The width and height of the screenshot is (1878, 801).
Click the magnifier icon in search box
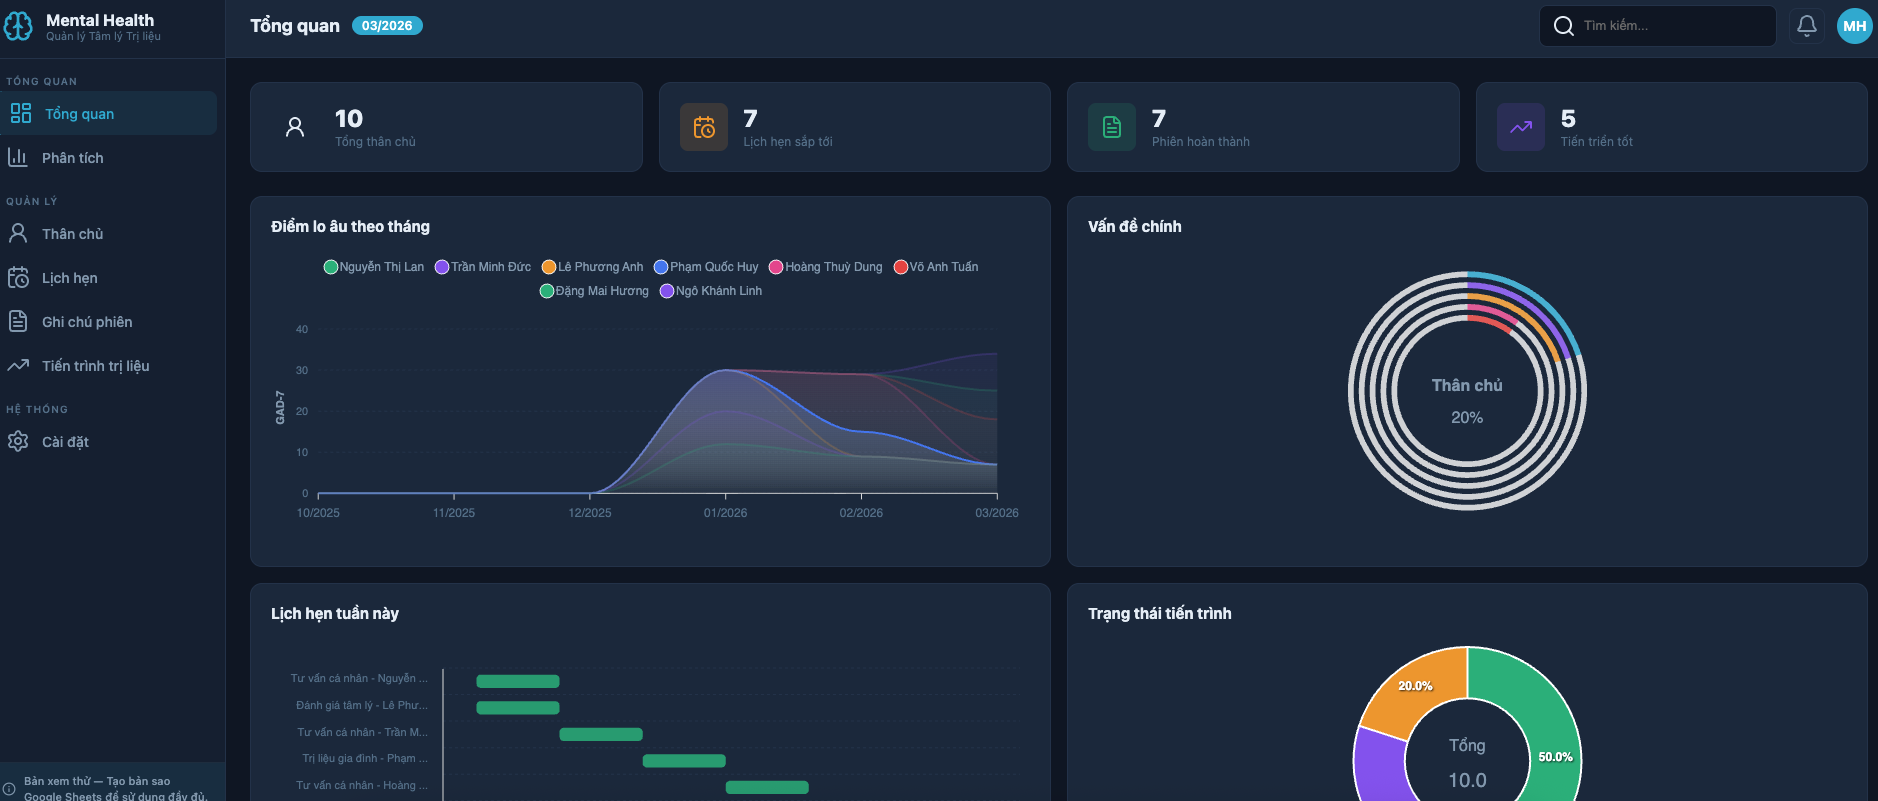point(1563,26)
